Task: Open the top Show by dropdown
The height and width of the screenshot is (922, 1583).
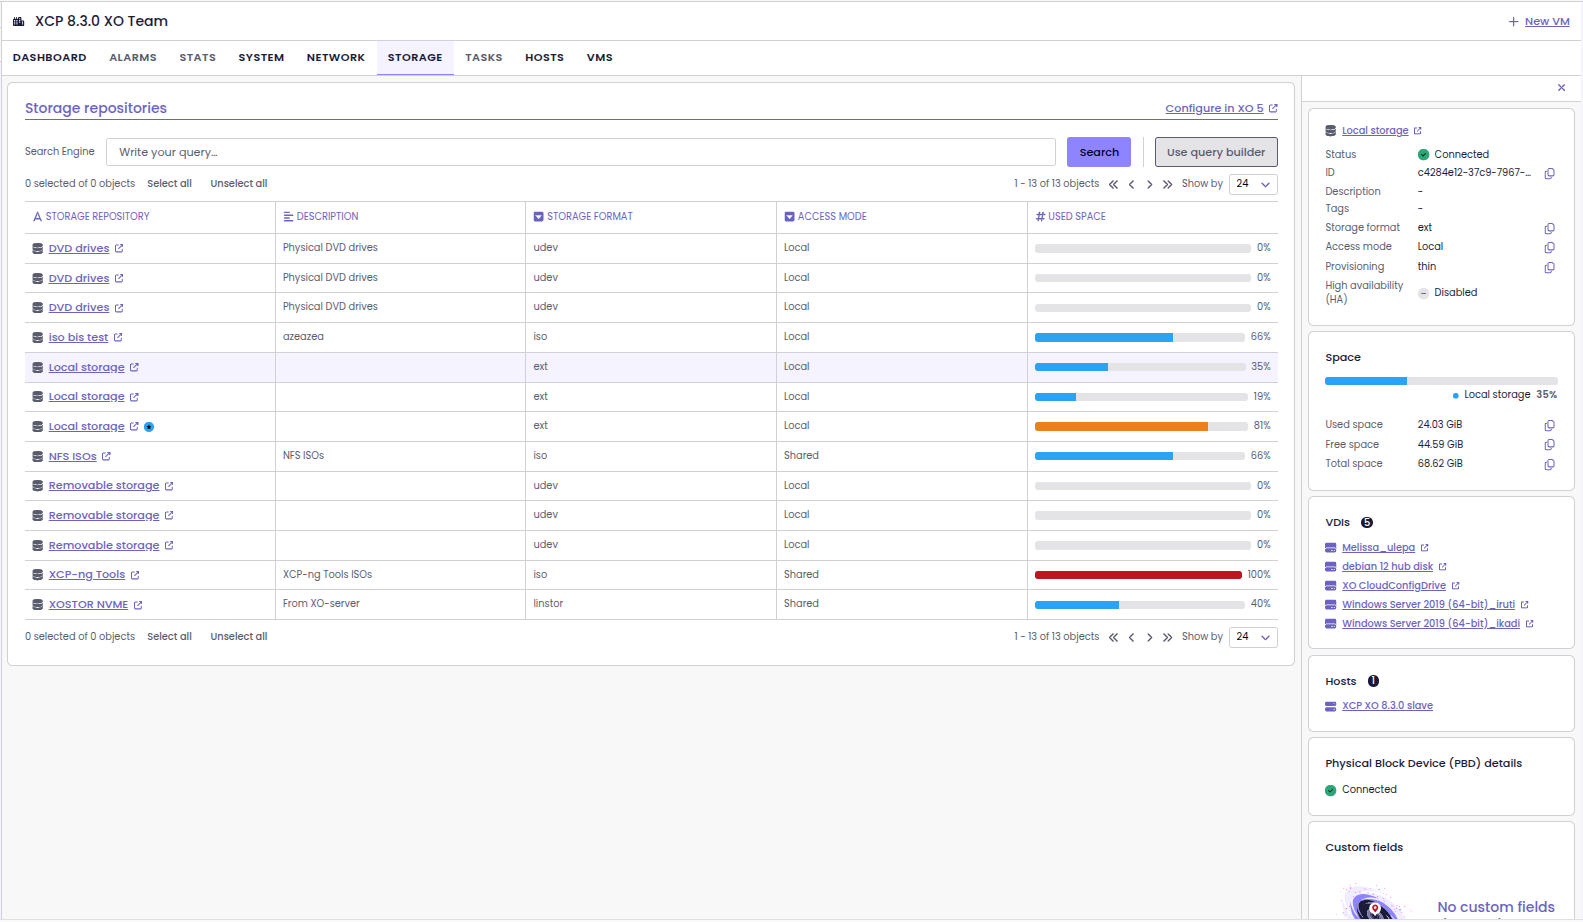Action: [1252, 184]
